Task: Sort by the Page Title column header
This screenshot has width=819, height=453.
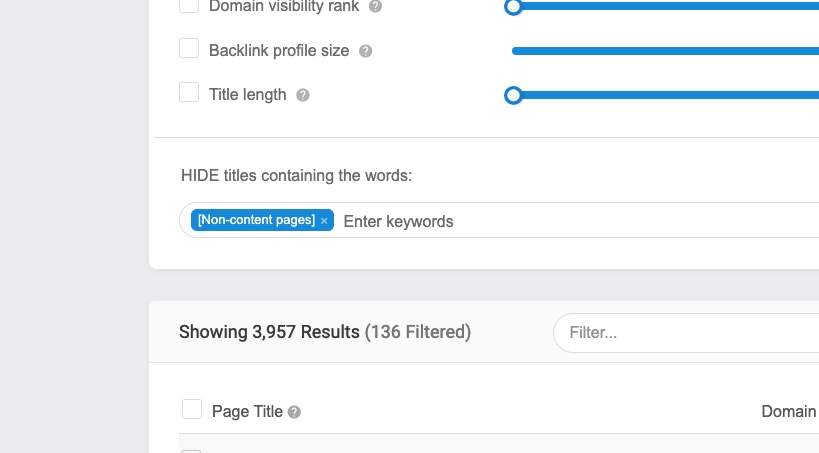Action: [x=247, y=412]
